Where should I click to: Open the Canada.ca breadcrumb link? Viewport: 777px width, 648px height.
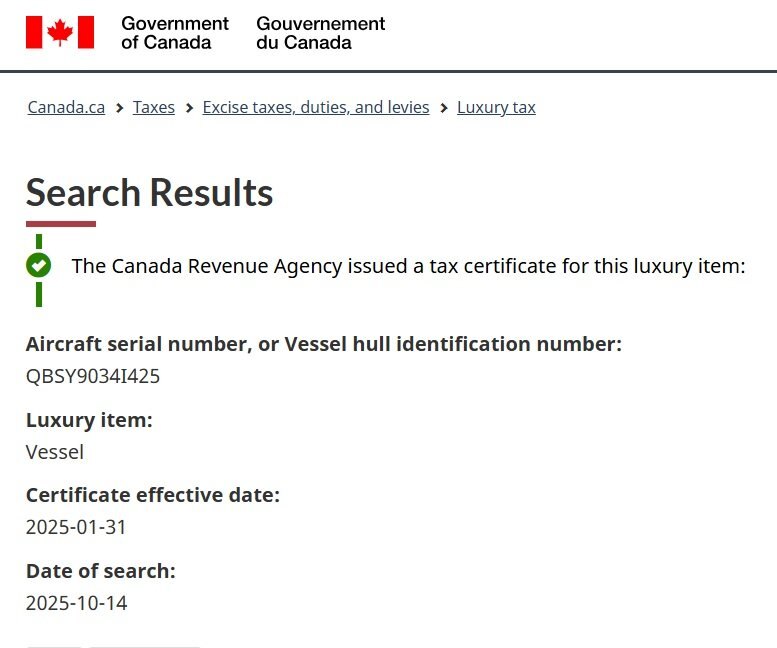pos(66,108)
